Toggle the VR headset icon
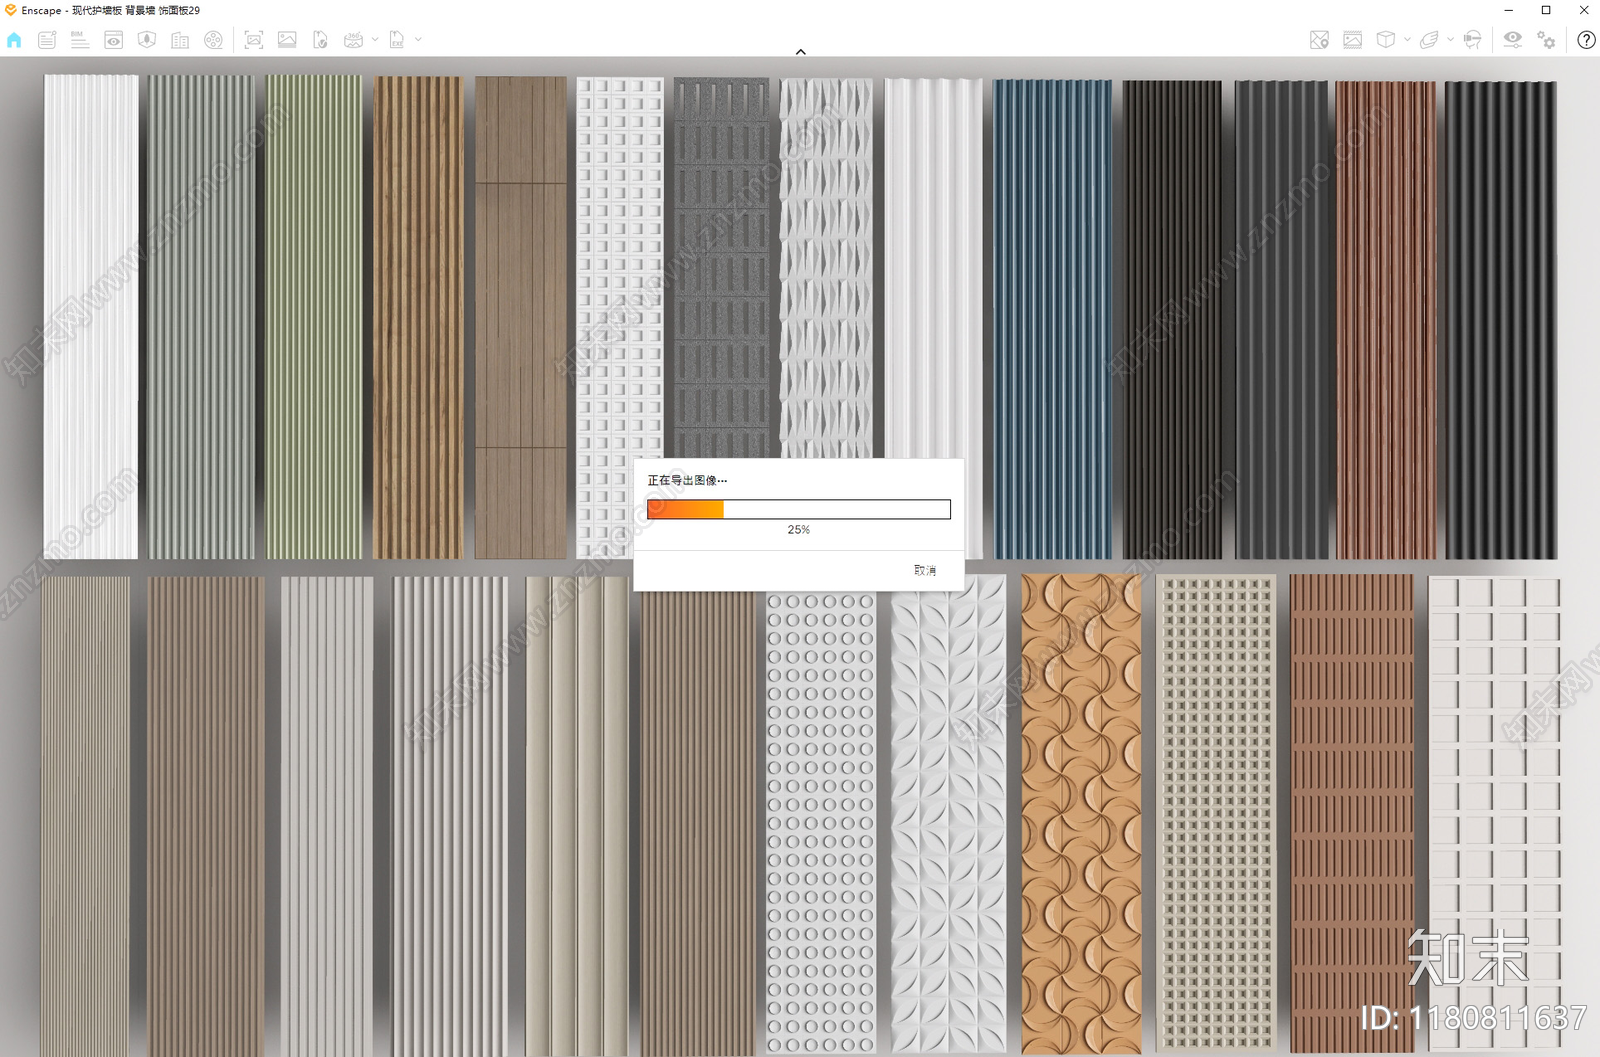This screenshot has height=1057, width=1600. (x=1473, y=40)
